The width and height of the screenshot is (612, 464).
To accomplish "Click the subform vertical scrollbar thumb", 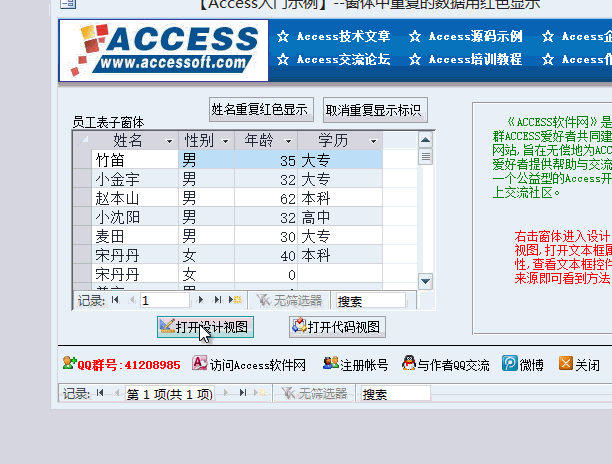I will pyautogui.click(x=425, y=157).
